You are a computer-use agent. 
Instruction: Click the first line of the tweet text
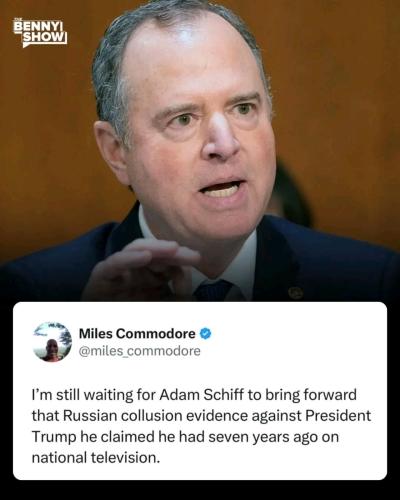click(x=194, y=395)
